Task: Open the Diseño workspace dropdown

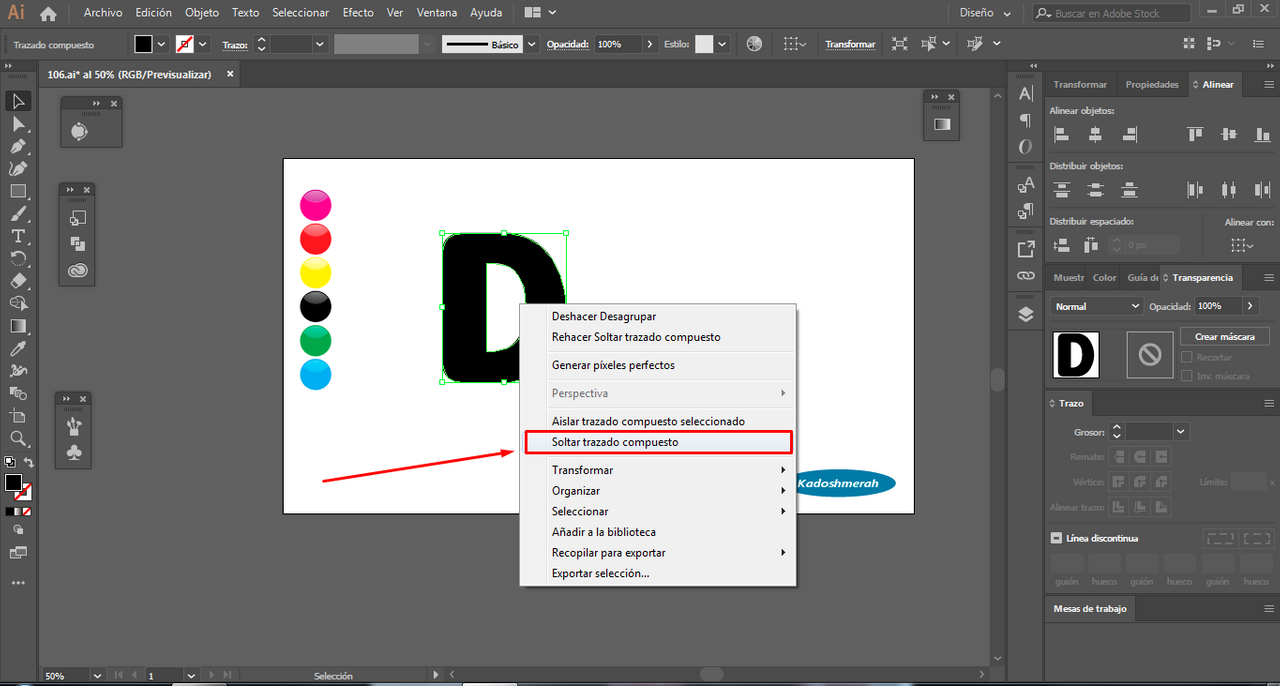Action: coord(984,13)
